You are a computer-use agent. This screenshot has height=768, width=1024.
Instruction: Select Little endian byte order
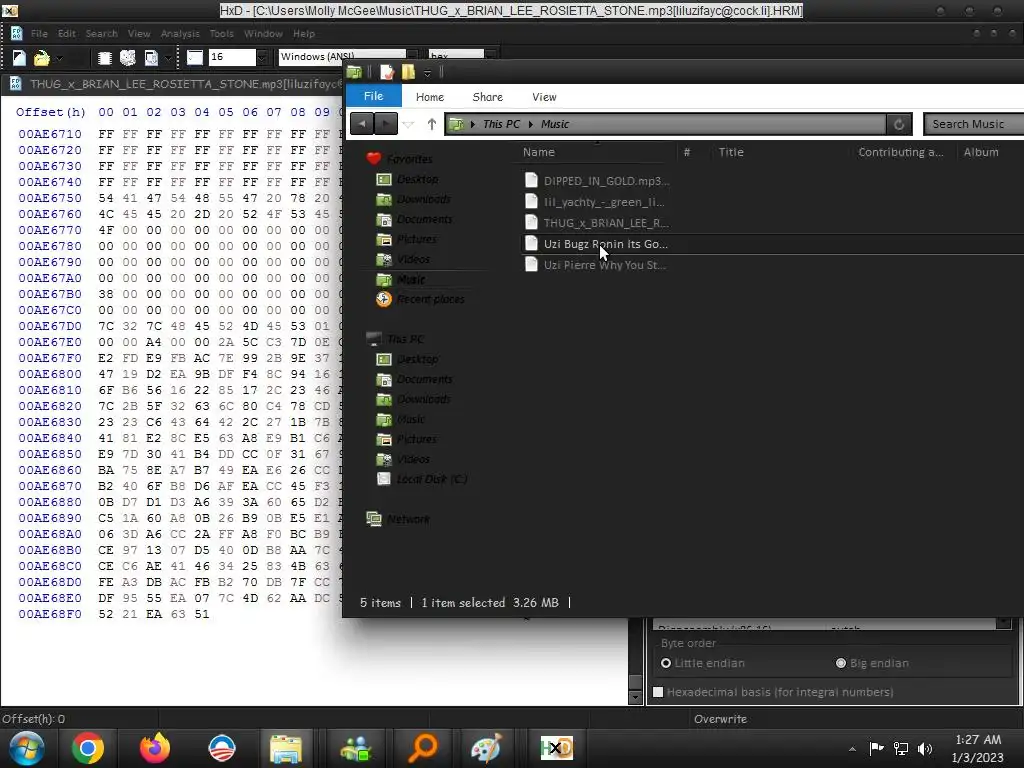point(703,663)
